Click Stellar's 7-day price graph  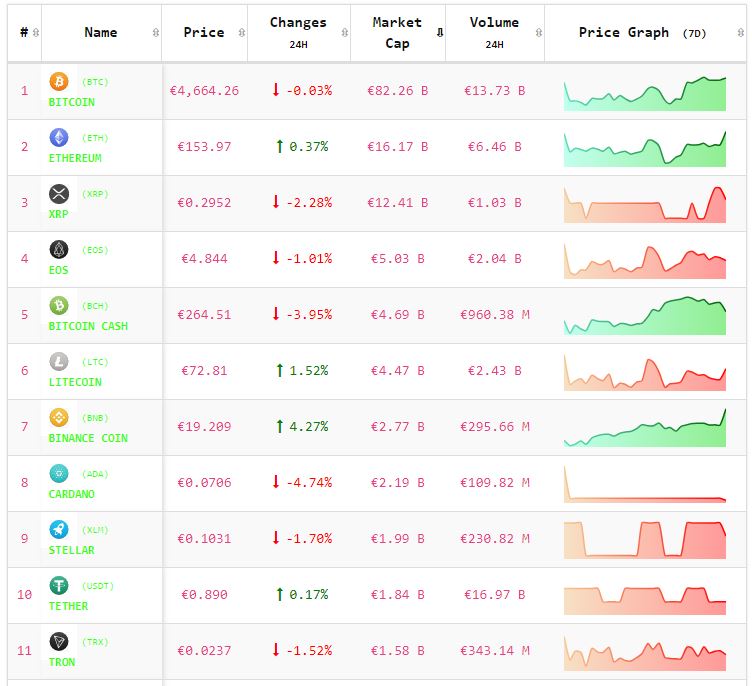645,539
